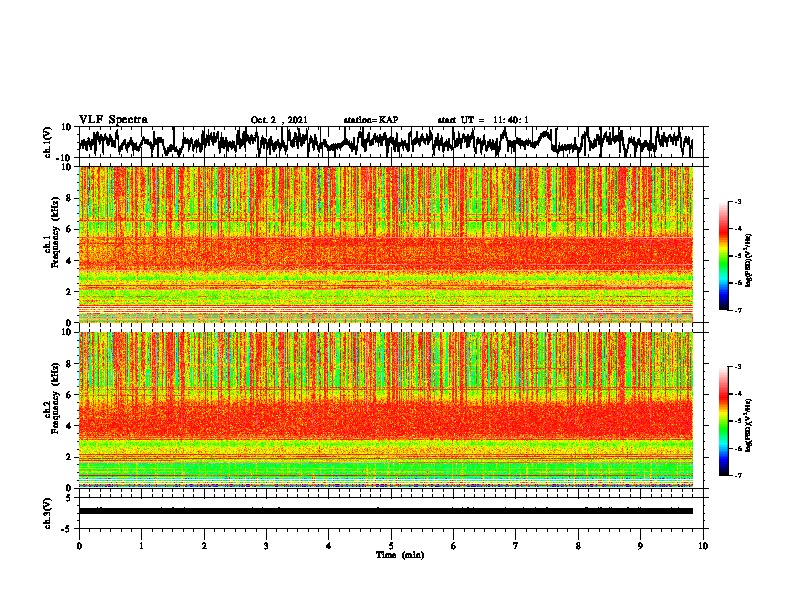Click the ch.1 'Frequency (kHz)' axis label
The image size is (792, 612).
pyautogui.click(x=55, y=234)
